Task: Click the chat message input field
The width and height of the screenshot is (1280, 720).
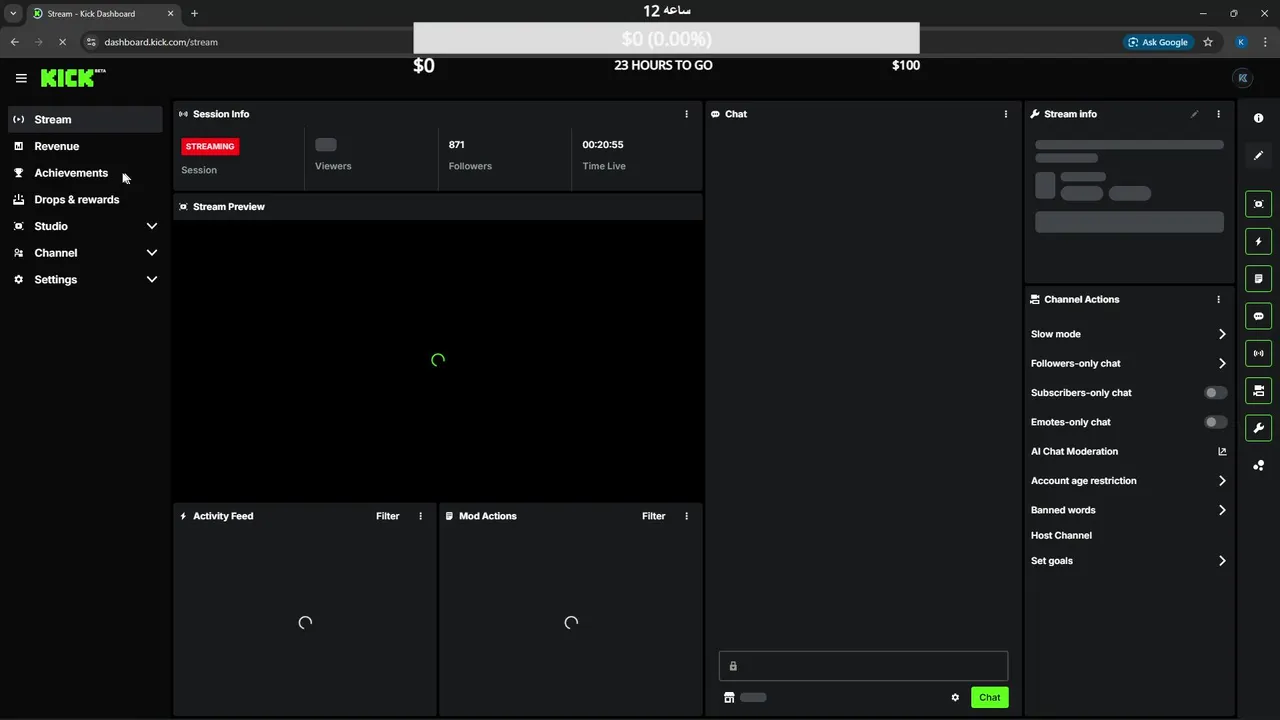Action: [x=863, y=666]
